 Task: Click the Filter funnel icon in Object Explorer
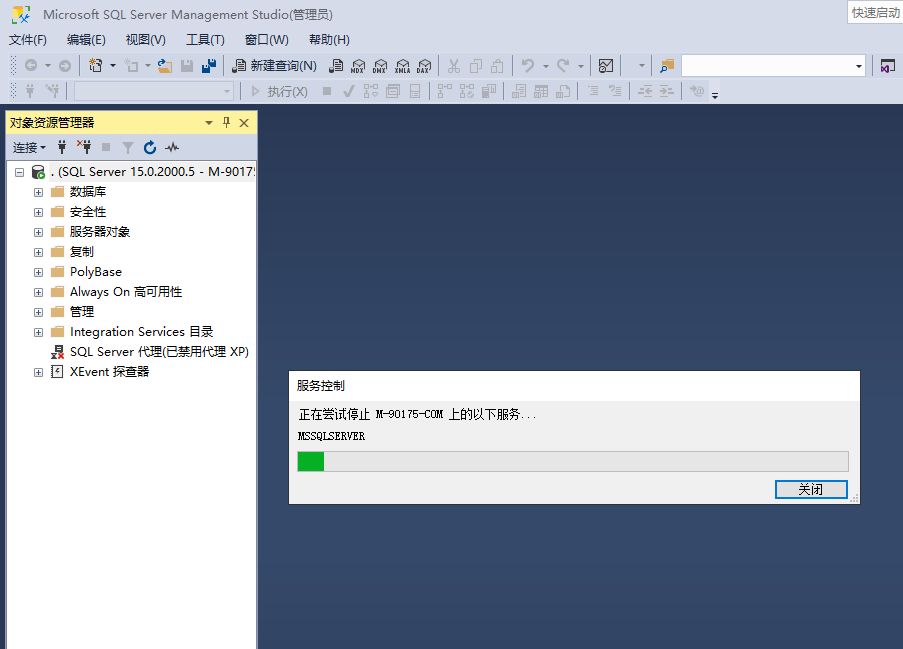tap(128, 147)
